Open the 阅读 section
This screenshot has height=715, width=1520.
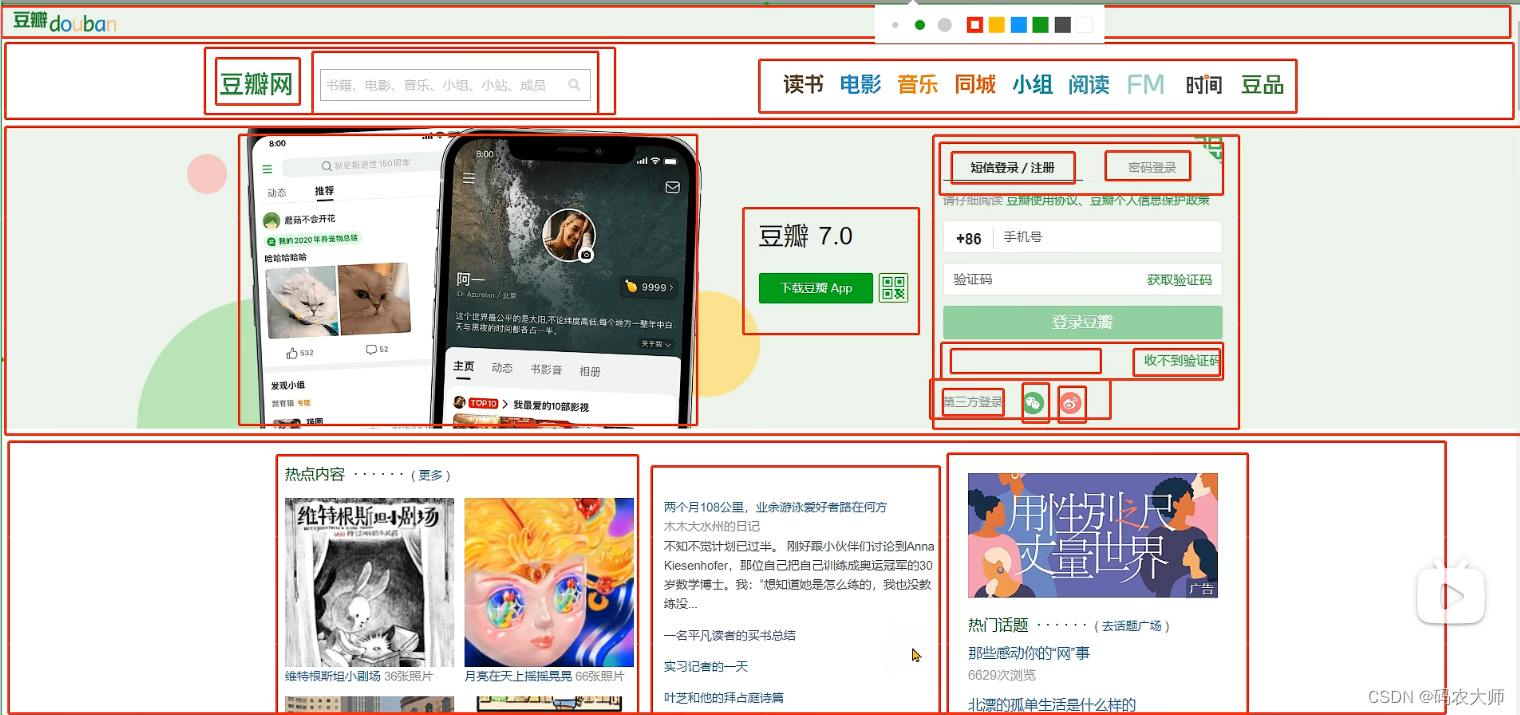tap(1089, 85)
